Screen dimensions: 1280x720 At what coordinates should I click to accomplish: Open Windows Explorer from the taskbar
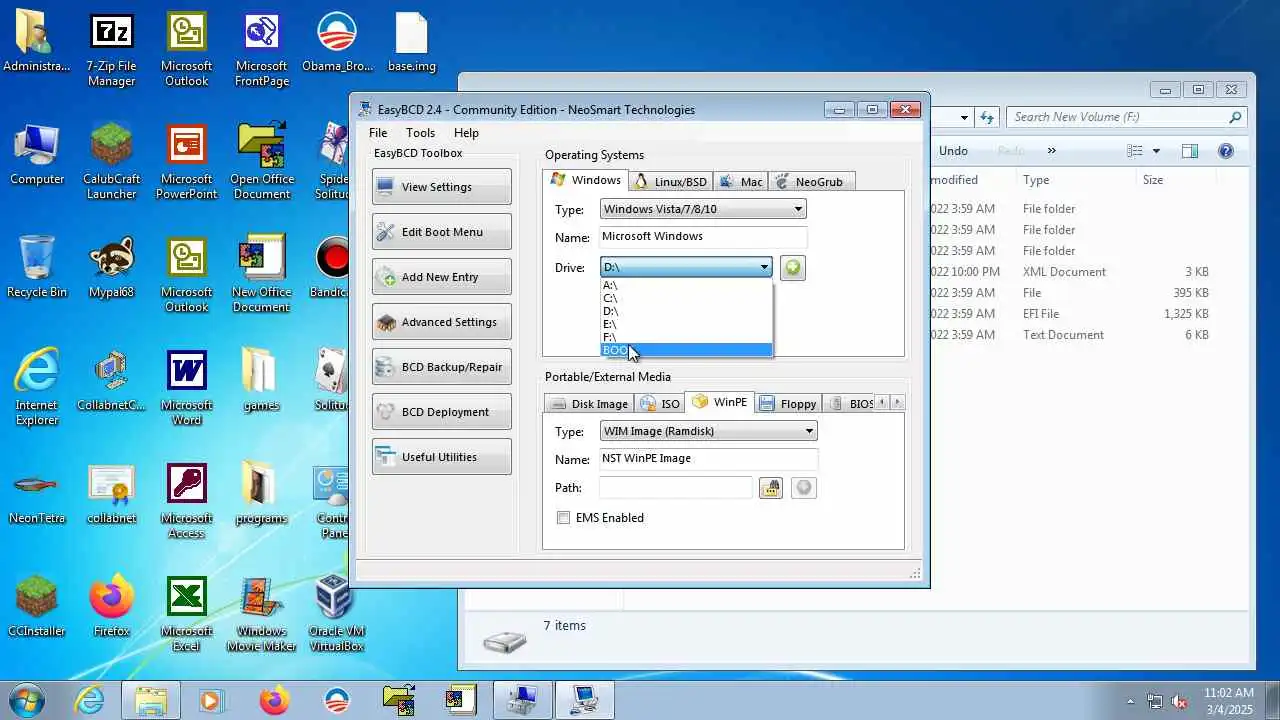pos(151,700)
